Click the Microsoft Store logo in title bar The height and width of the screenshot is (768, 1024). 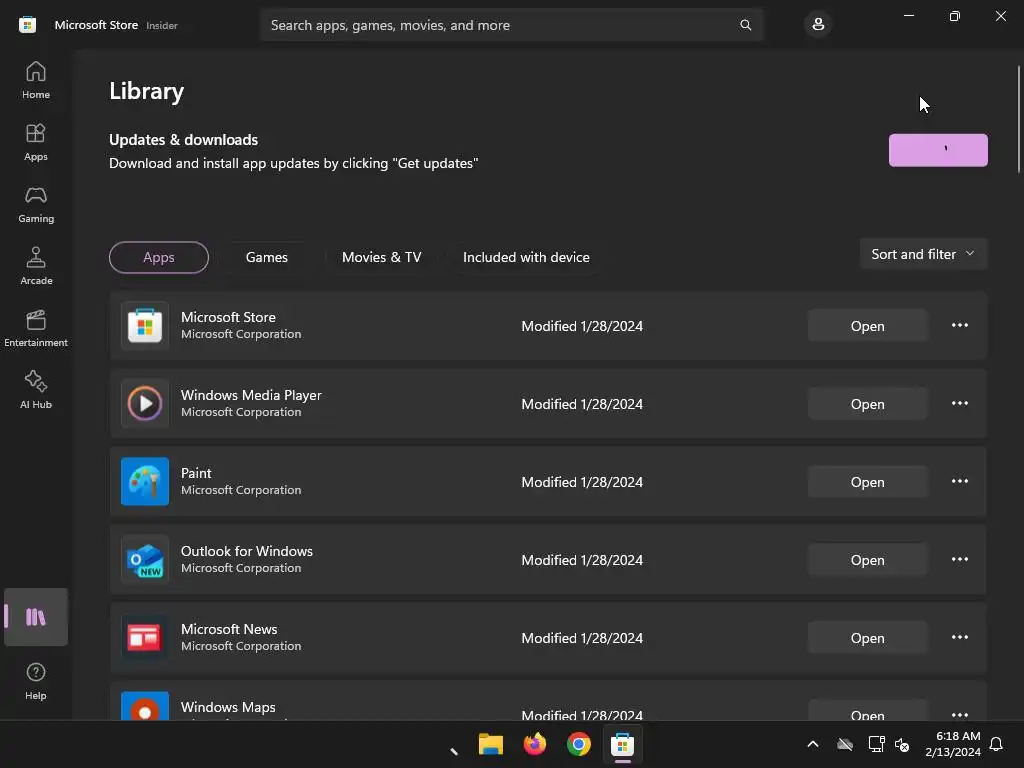click(27, 25)
